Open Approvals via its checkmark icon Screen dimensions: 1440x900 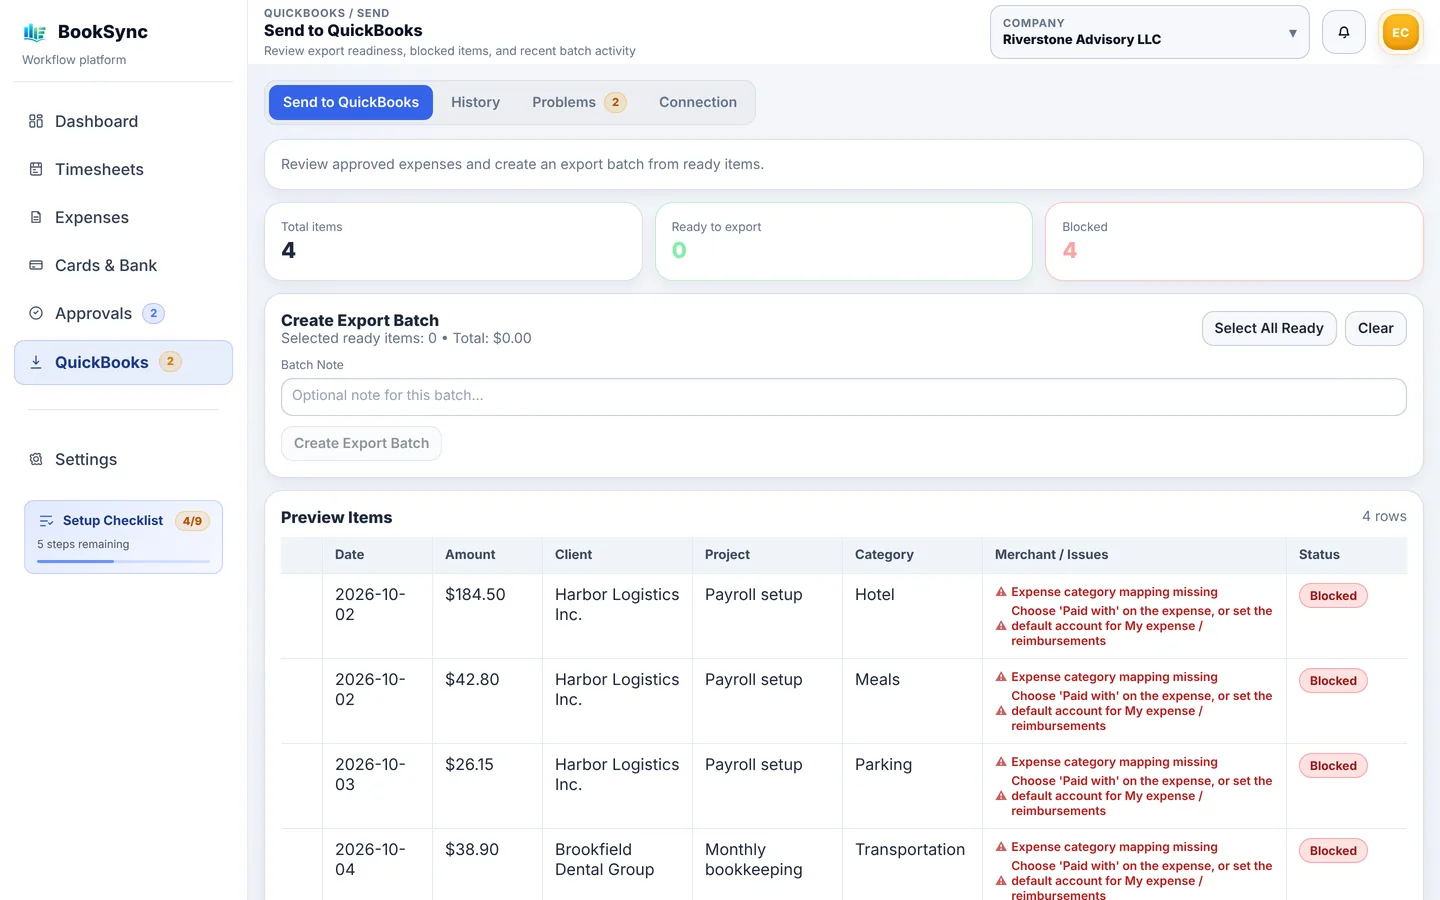(x=36, y=313)
